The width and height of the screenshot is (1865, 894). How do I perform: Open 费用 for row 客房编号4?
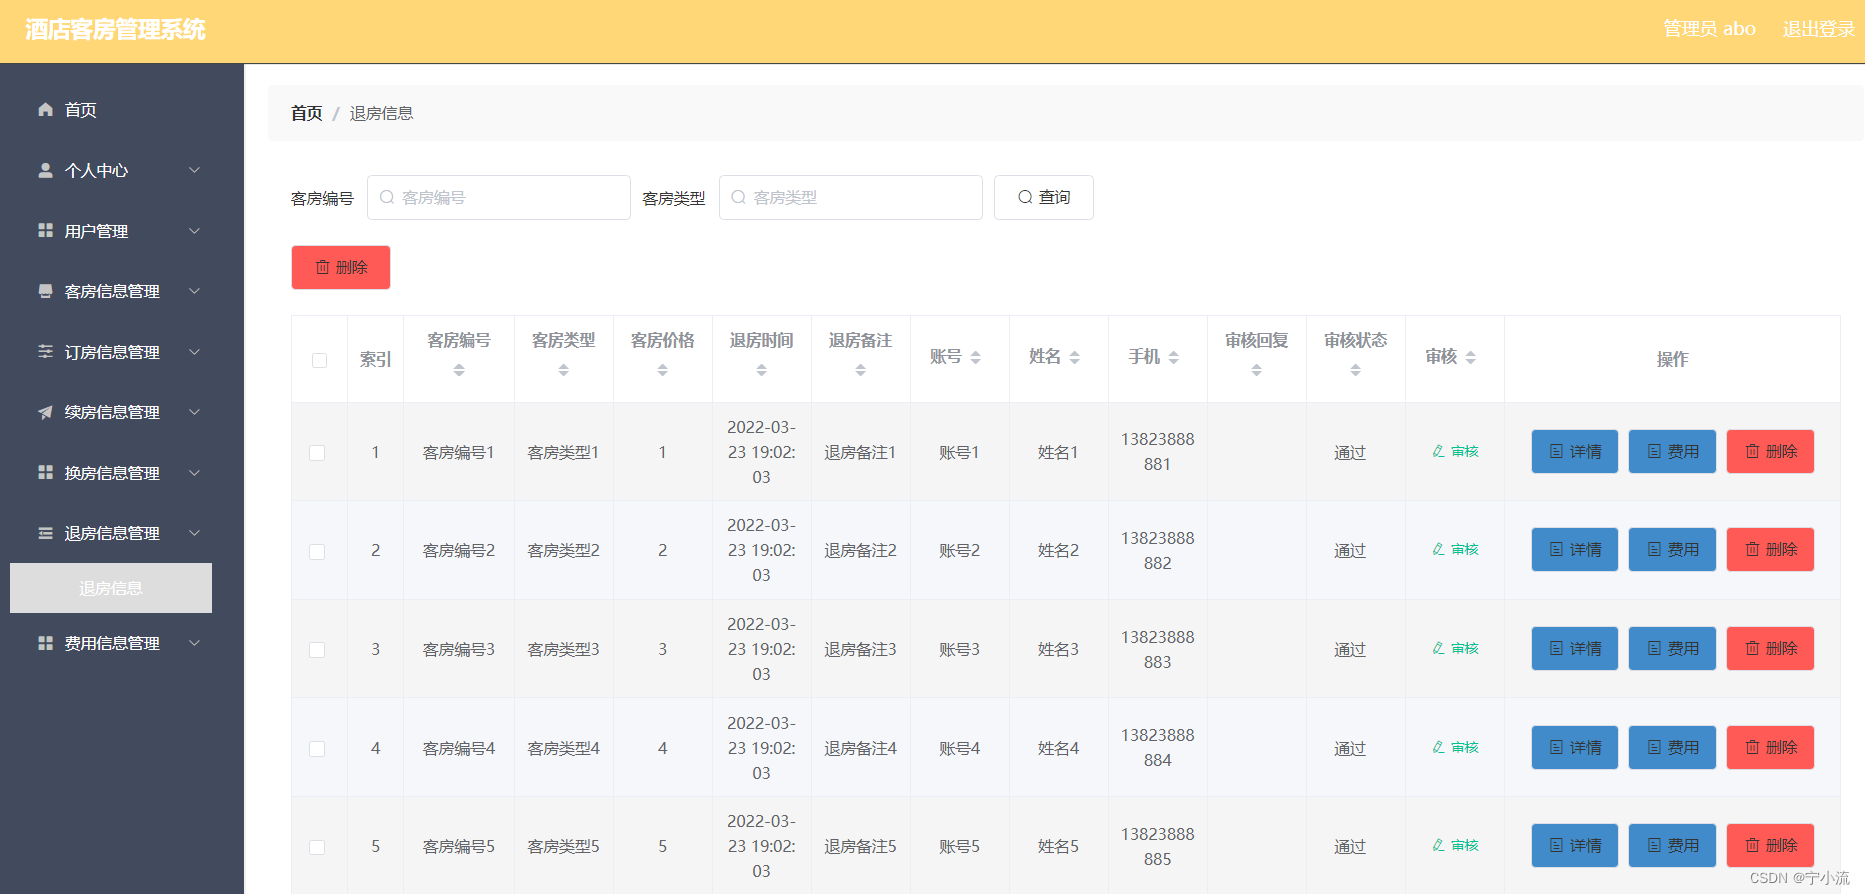click(1672, 747)
